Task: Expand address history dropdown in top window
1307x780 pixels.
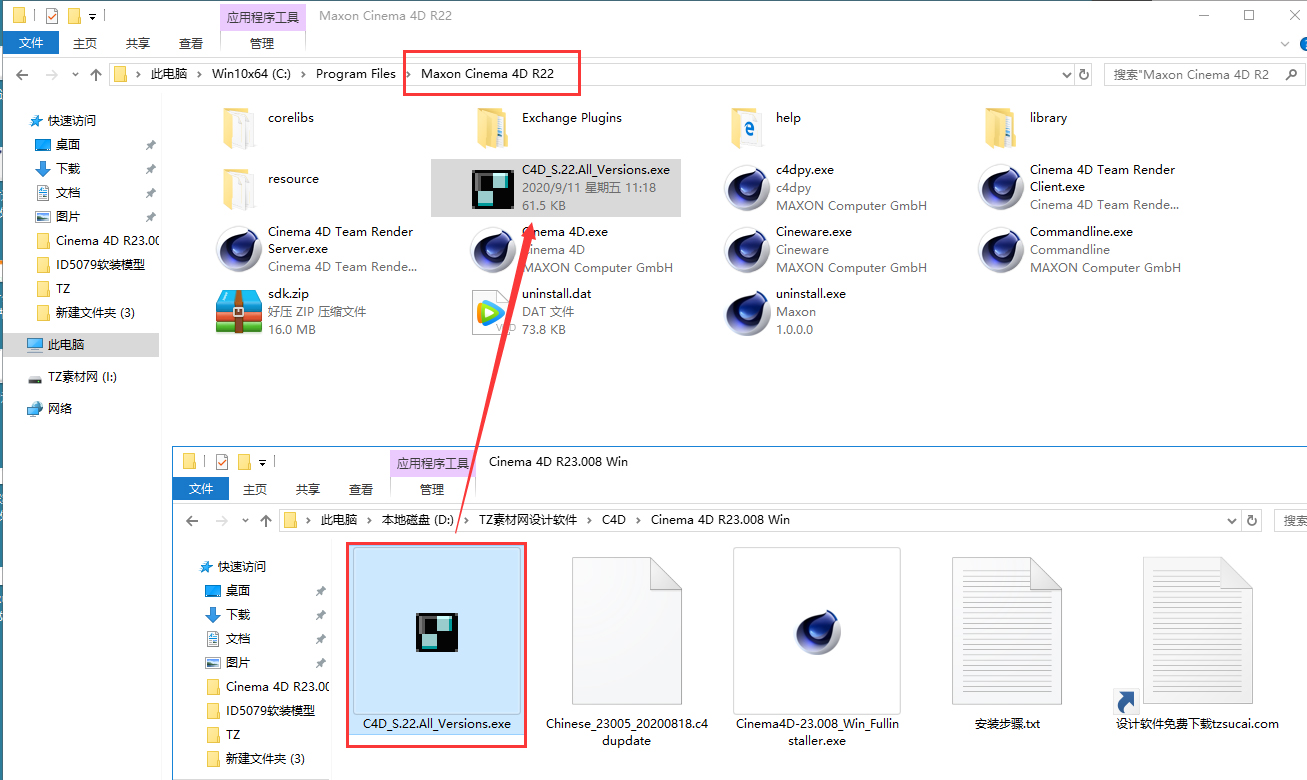Action: [x=1065, y=74]
